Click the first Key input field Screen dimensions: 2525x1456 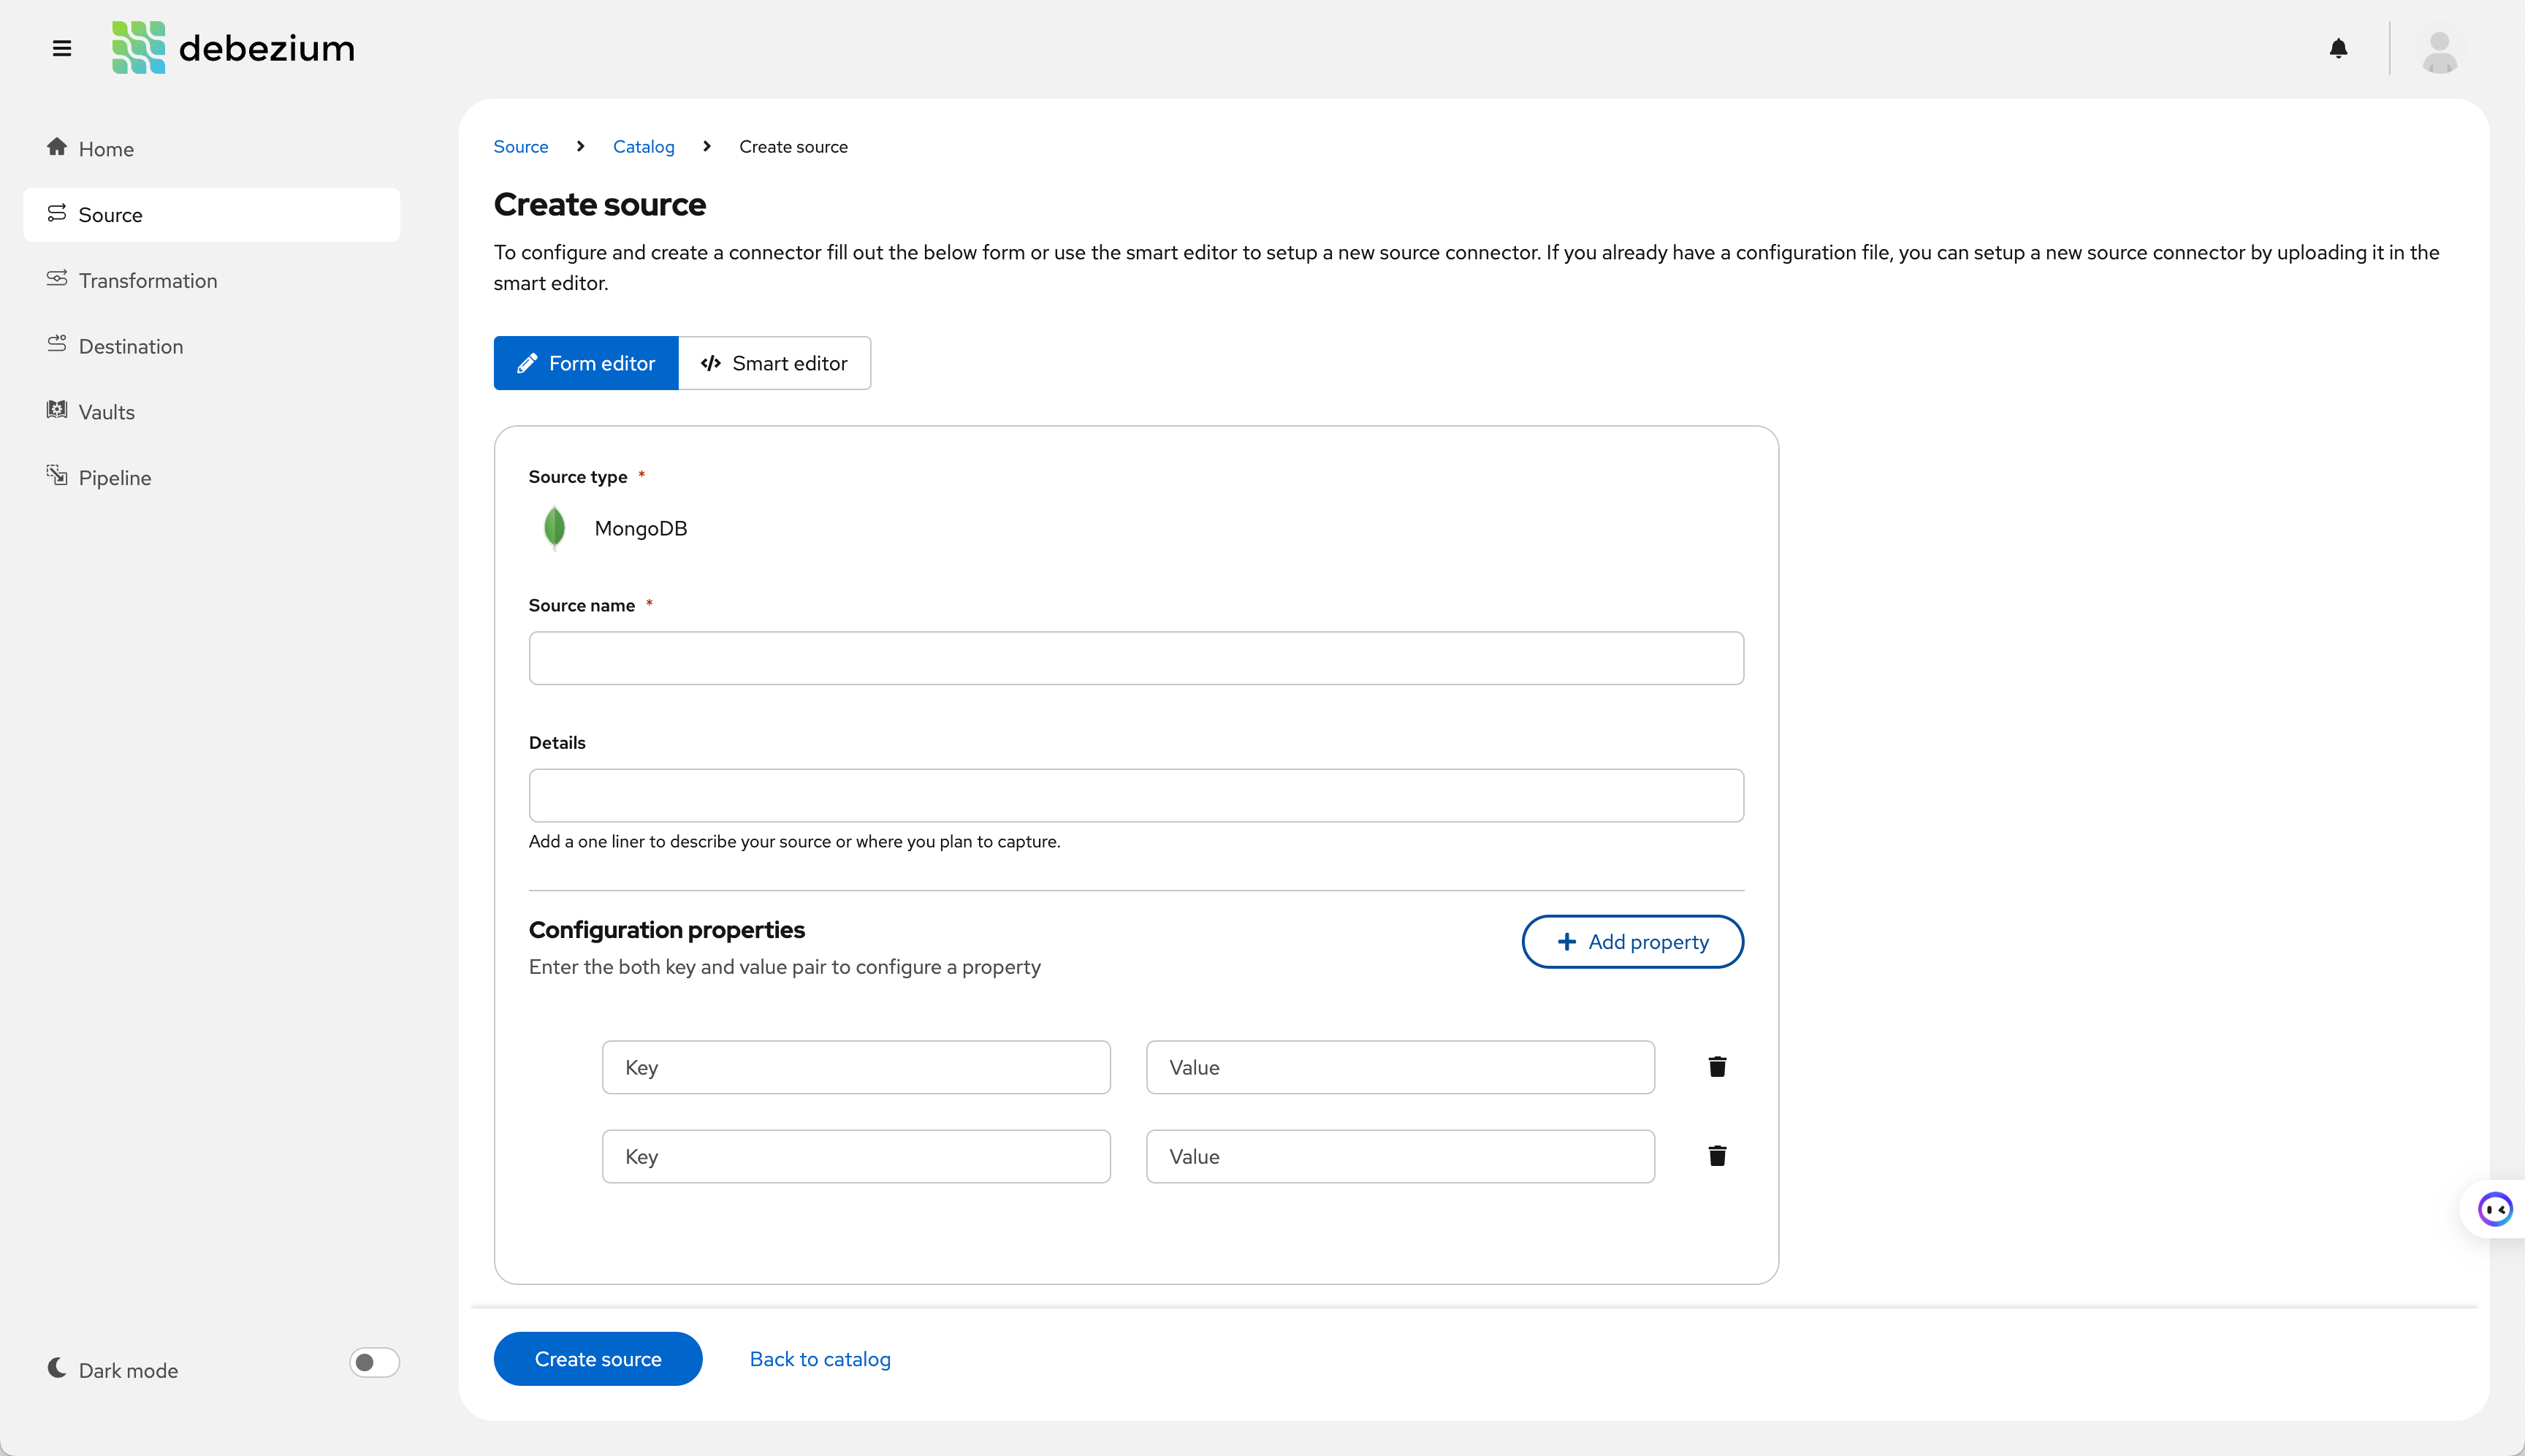point(855,1066)
